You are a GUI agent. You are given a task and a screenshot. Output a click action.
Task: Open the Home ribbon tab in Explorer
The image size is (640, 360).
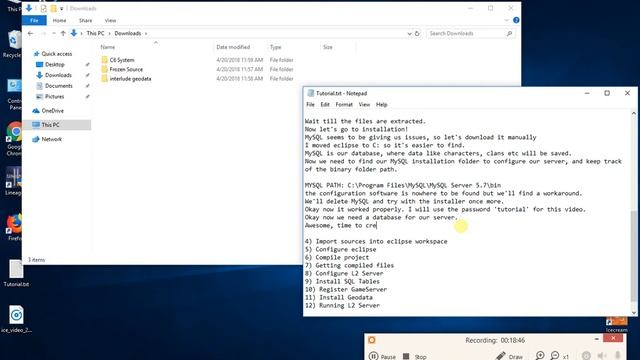[59, 20]
